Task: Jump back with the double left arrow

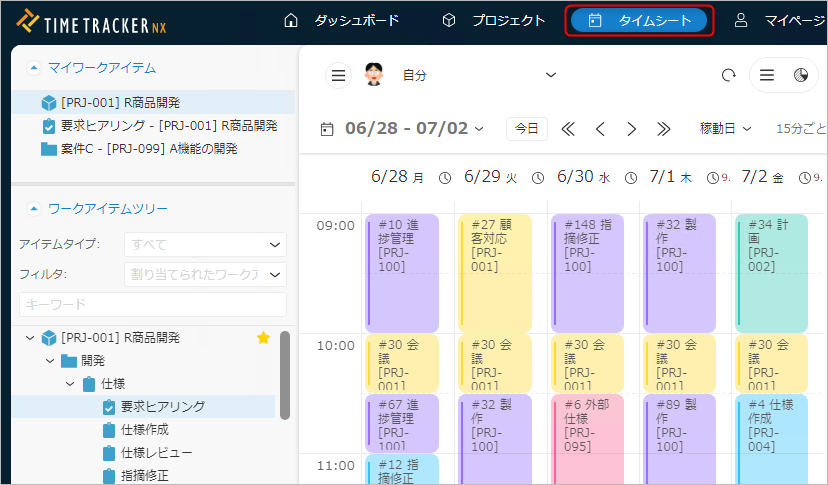Action: click(568, 128)
